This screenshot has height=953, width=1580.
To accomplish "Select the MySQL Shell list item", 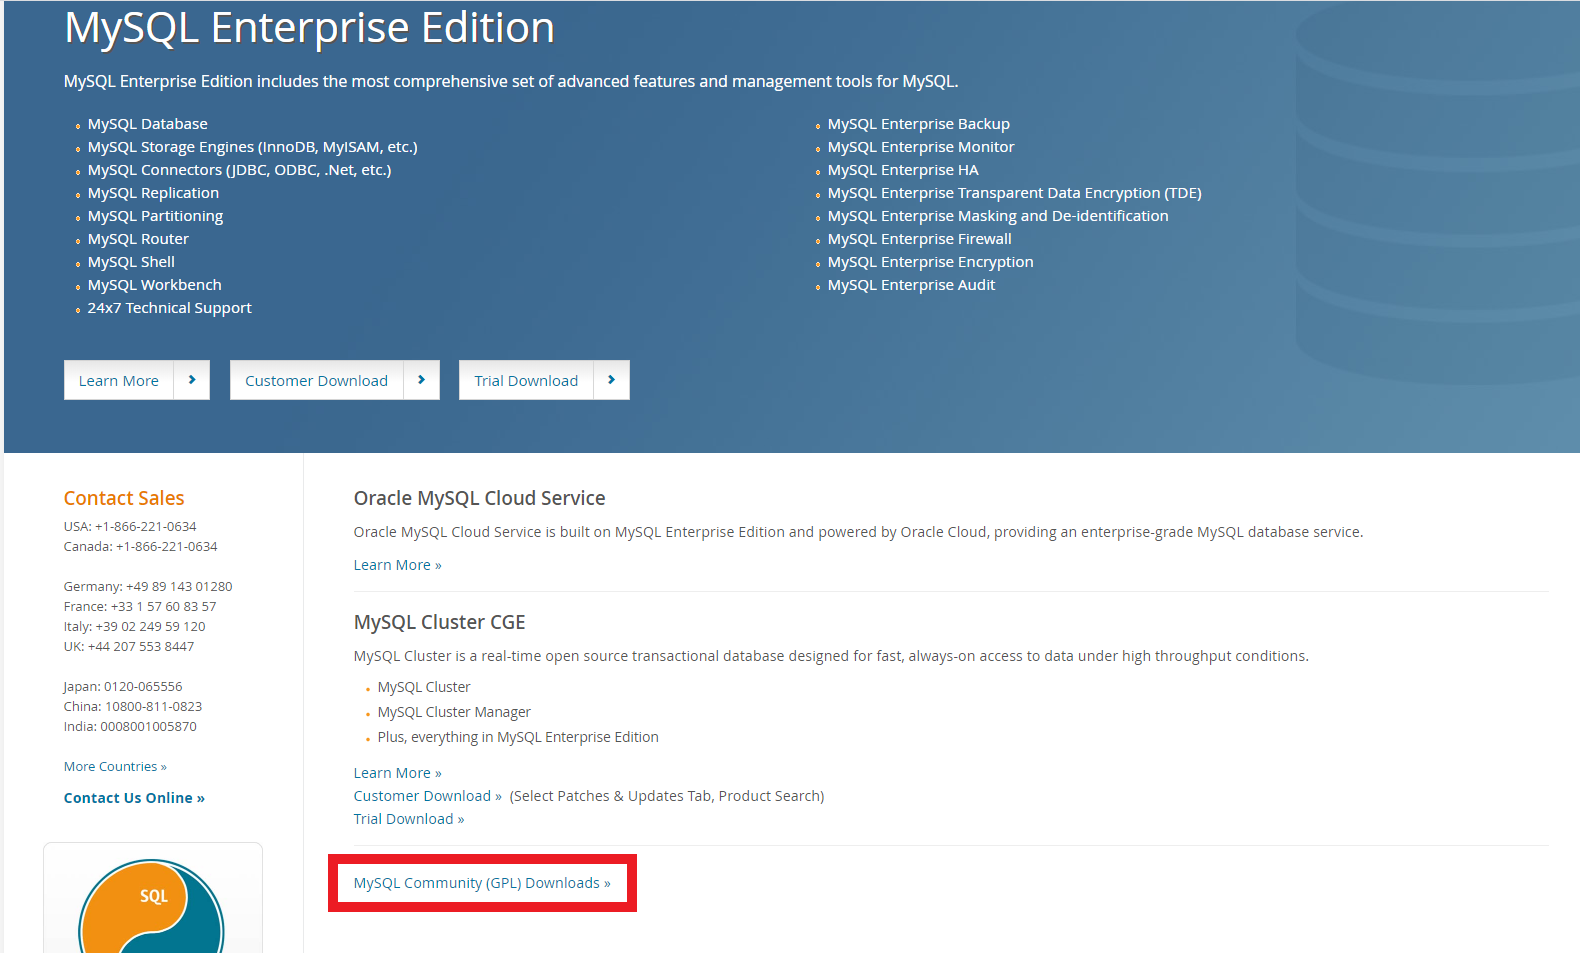I will tap(131, 262).
